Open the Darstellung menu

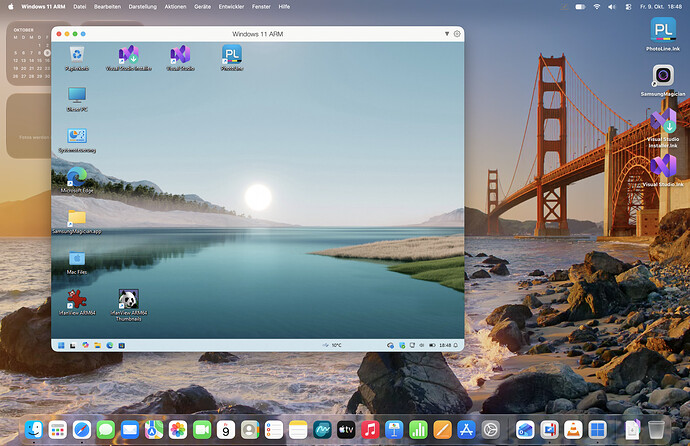(143, 7)
